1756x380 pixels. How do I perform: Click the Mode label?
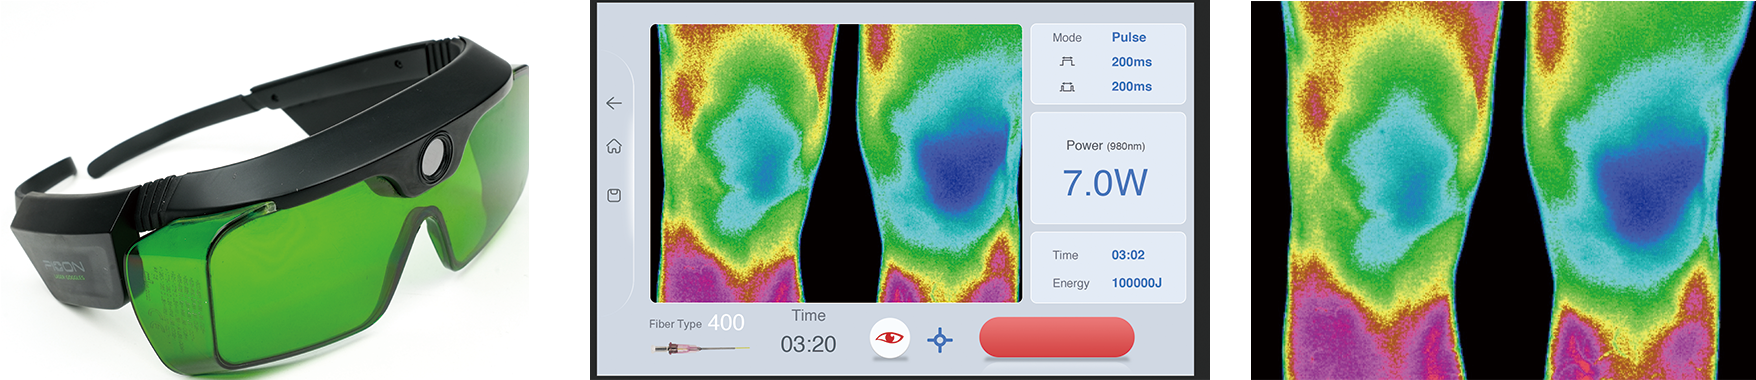pyautogui.click(x=1067, y=37)
